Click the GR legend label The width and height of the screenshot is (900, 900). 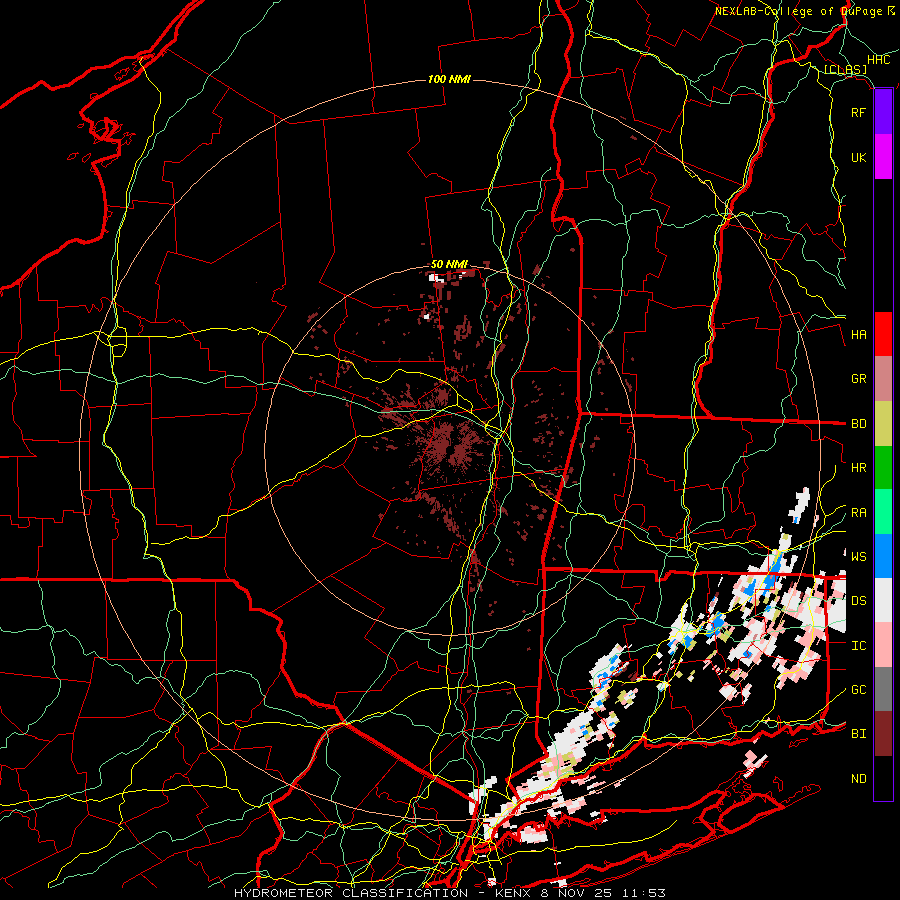[859, 379]
